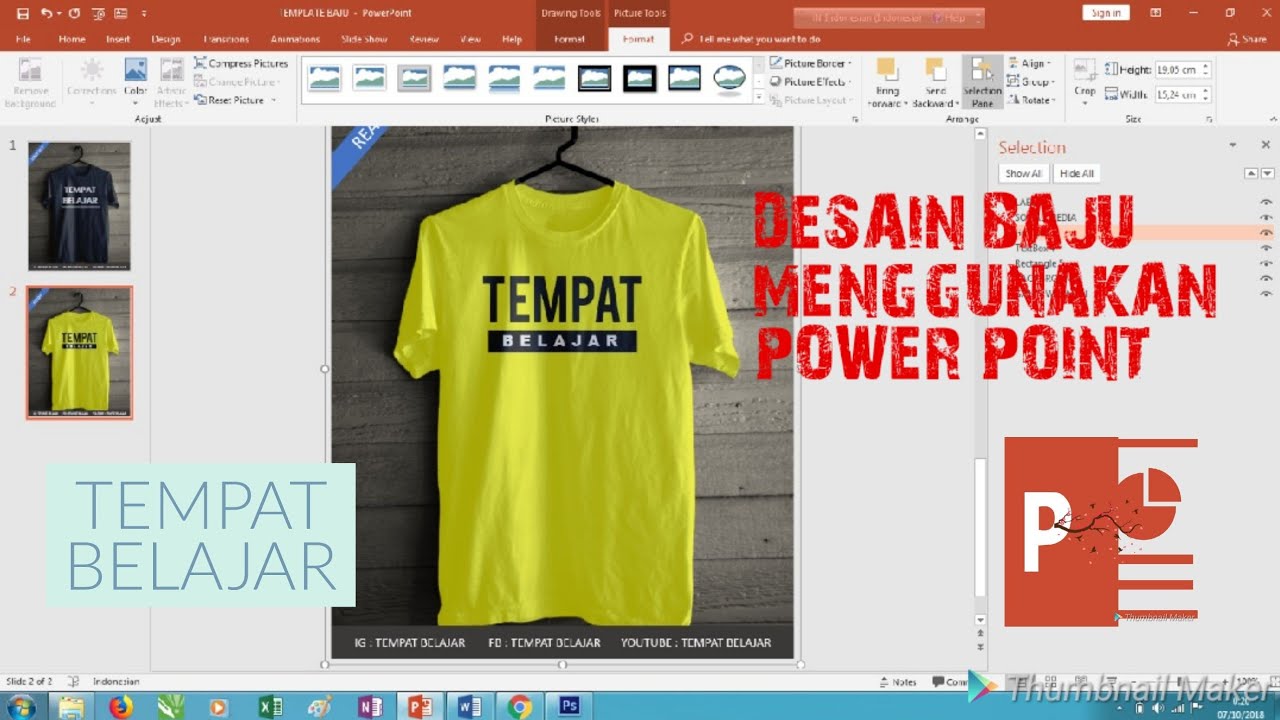Click Compress Pictures
This screenshot has height=720, width=1280.
[x=241, y=63]
